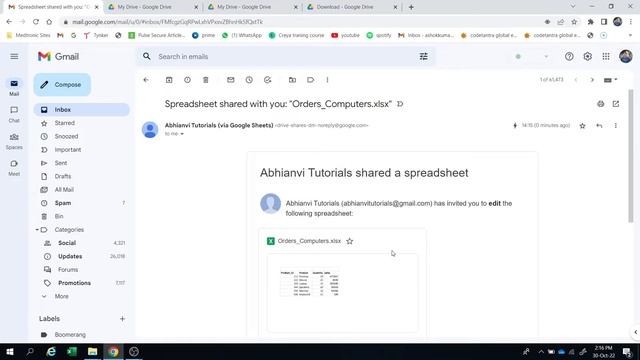Open input tools dropdown
This screenshot has width=640, height=360.
611,80
